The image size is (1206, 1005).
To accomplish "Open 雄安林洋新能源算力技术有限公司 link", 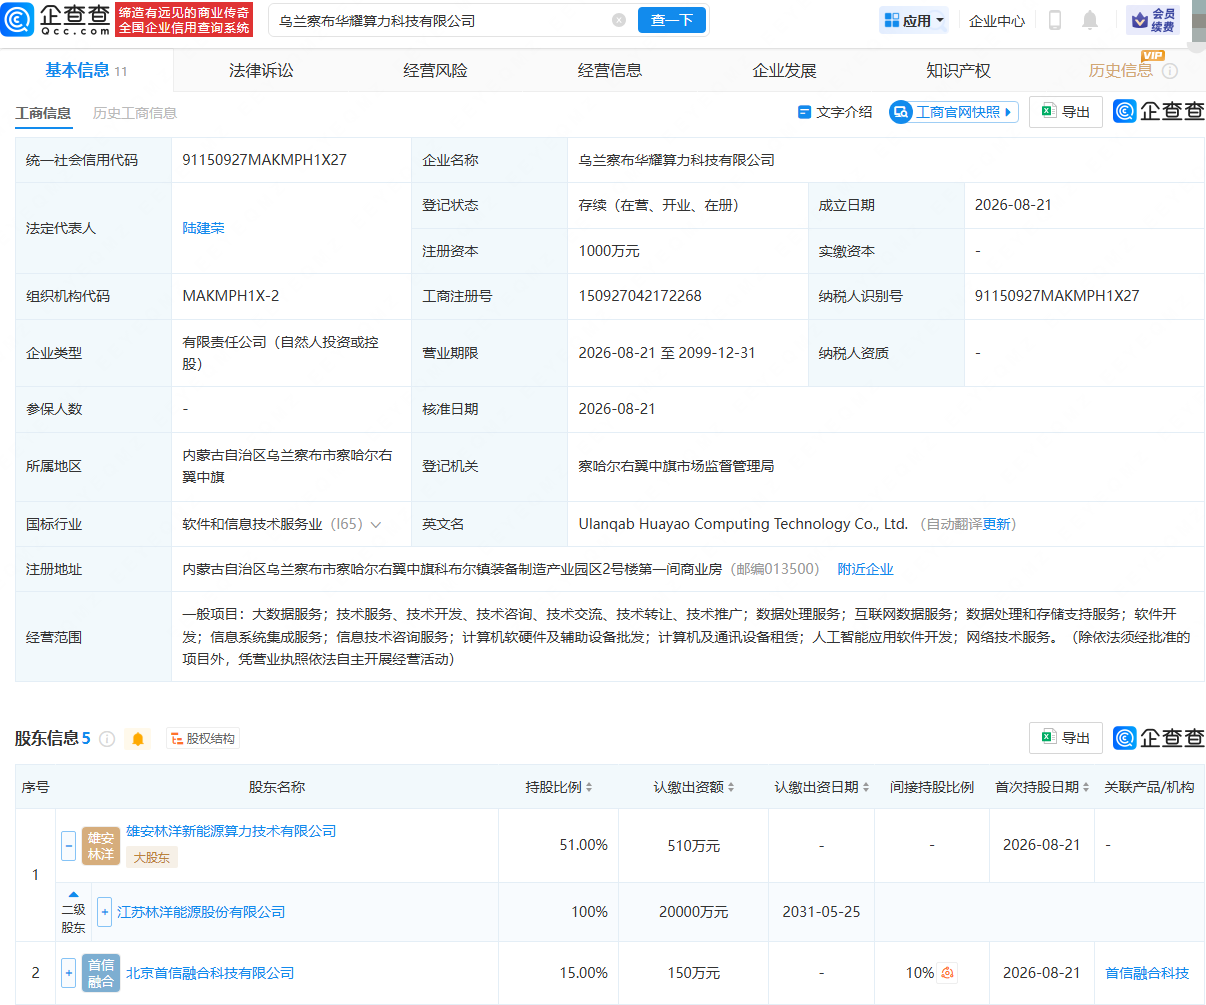I will [231, 831].
